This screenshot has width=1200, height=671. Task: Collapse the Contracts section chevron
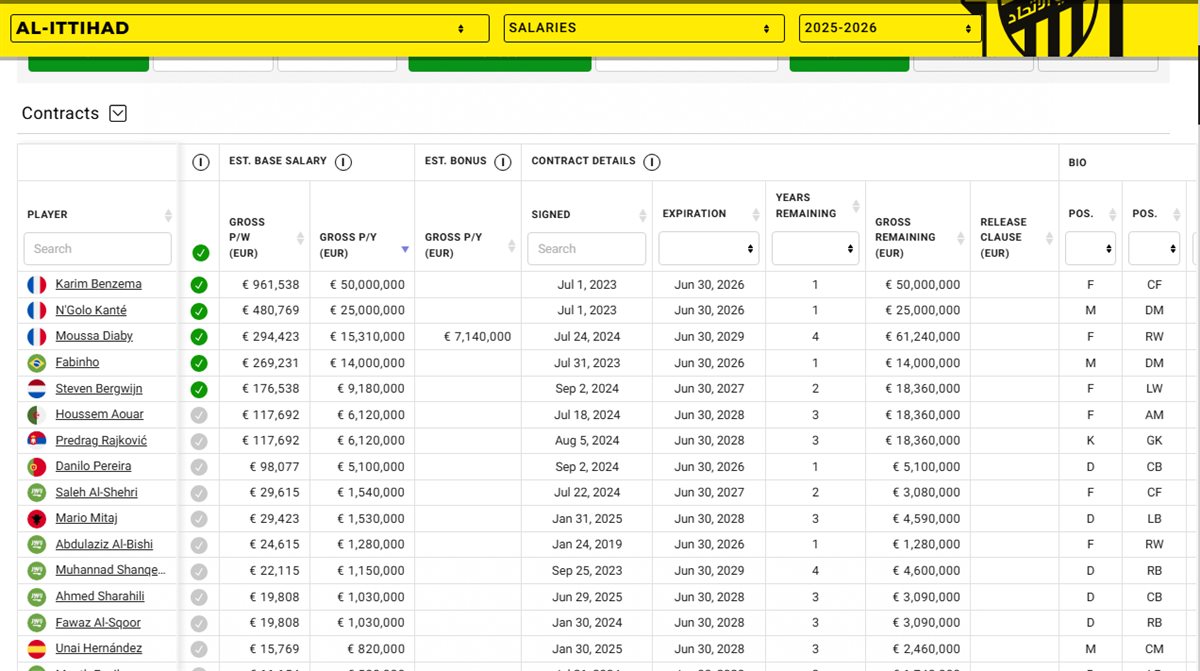tap(118, 114)
